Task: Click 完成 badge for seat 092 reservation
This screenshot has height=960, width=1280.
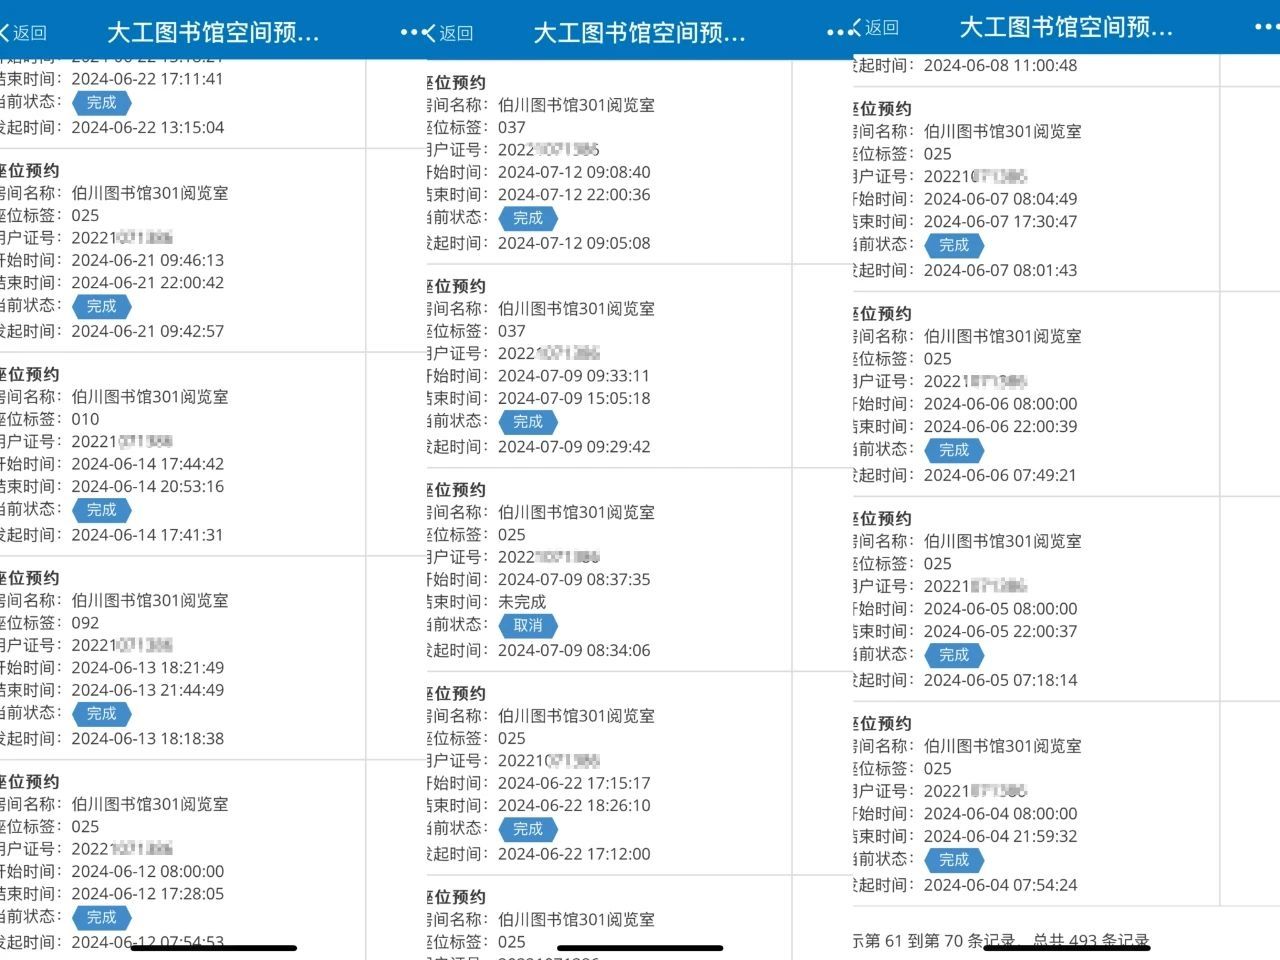Action: point(101,714)
